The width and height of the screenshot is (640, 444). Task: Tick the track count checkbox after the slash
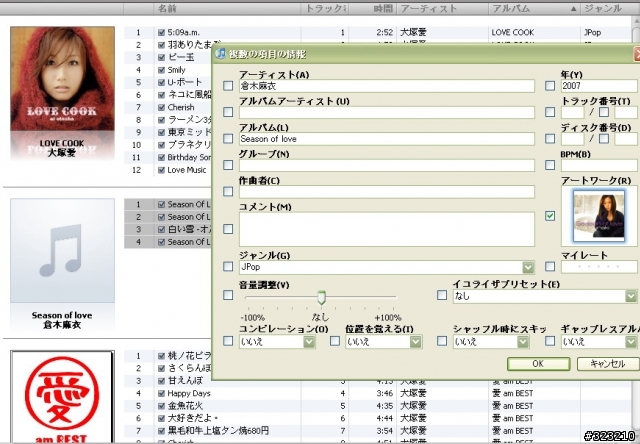tap(604, 112)
